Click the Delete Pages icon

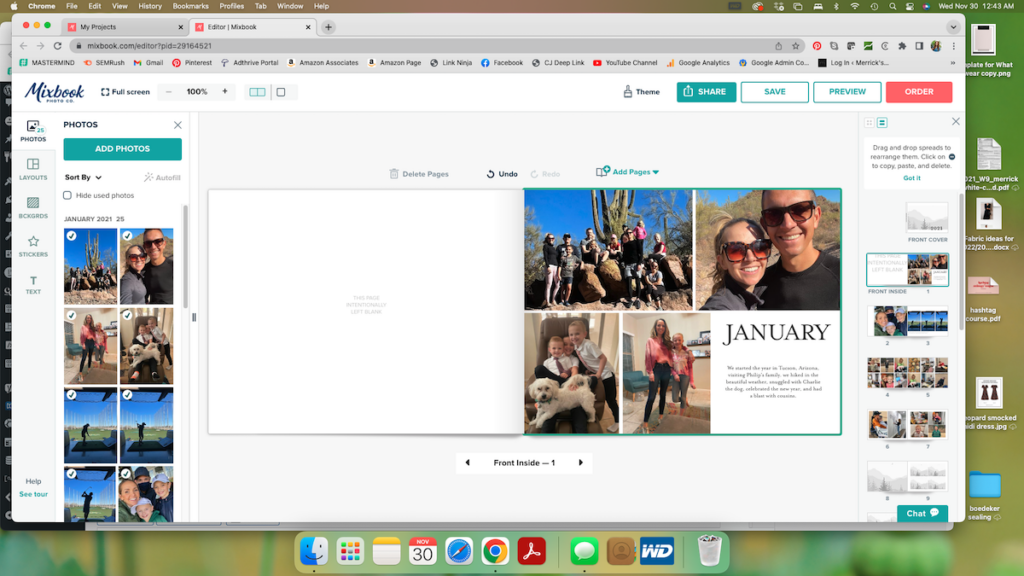point(395,173)
